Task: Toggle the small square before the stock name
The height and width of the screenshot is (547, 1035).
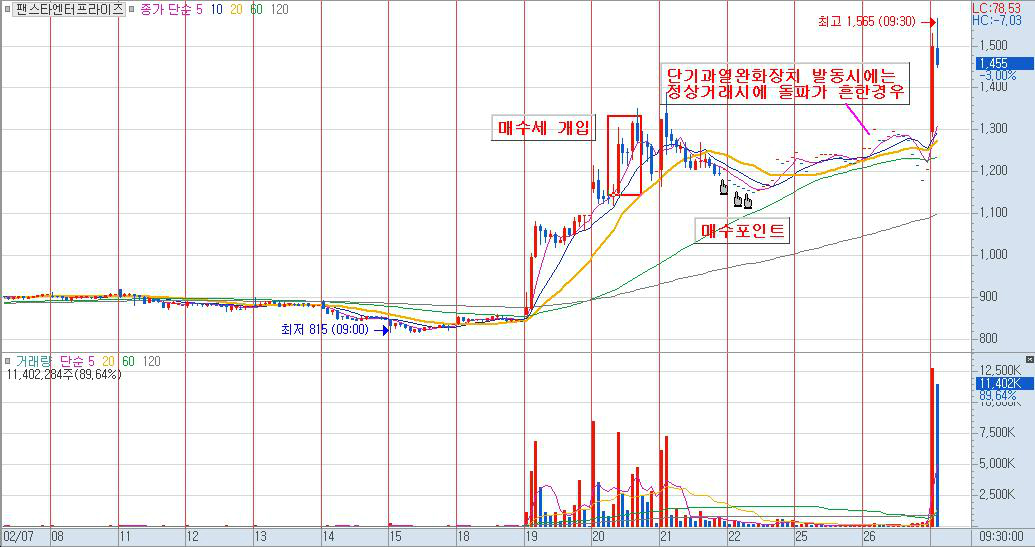Action: [x=7, y=9]
